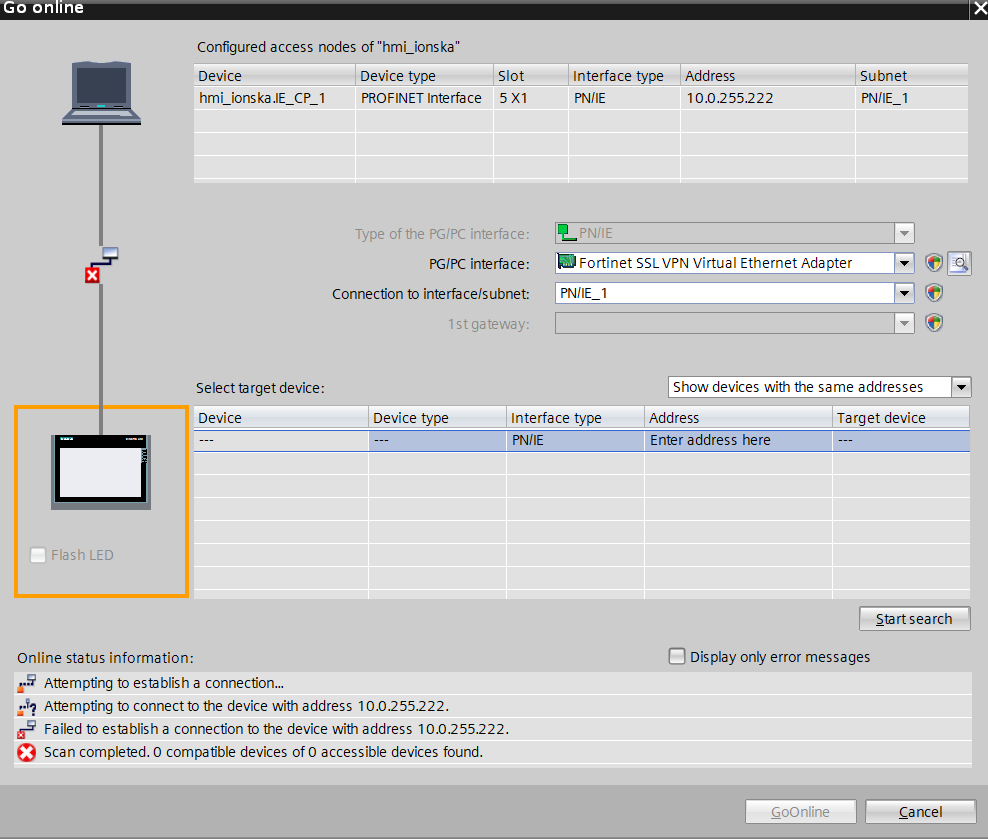Viewport: 988px width, 839px height.
Task: Click the network adapter icon in PG/PC interface
Action: click(566, 261)
